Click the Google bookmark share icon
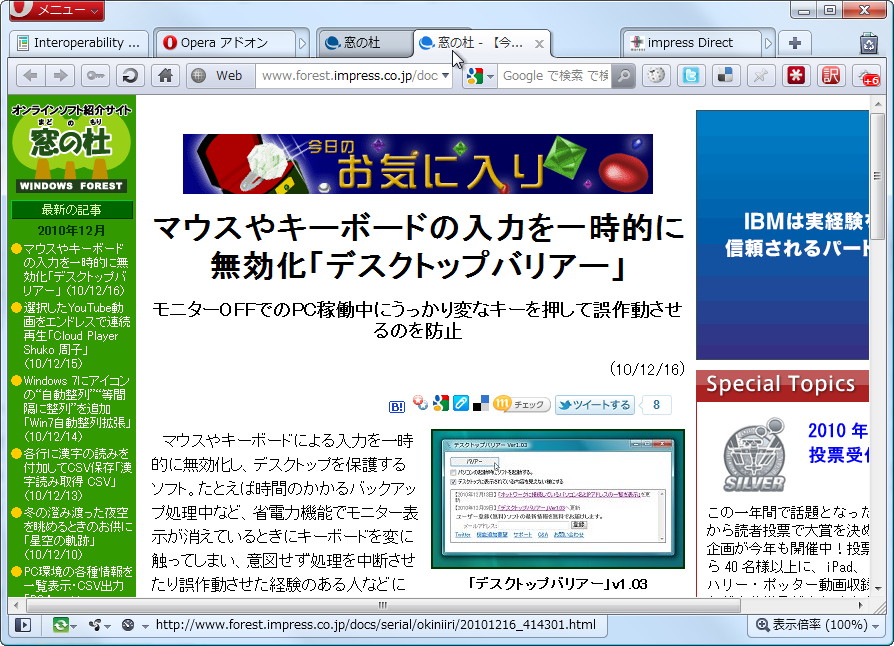 [441, 403]
